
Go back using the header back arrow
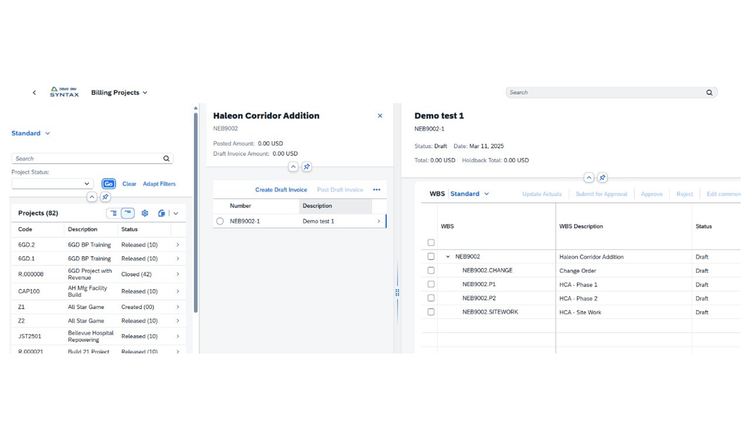pyautogui.click(x=34, y=93)
